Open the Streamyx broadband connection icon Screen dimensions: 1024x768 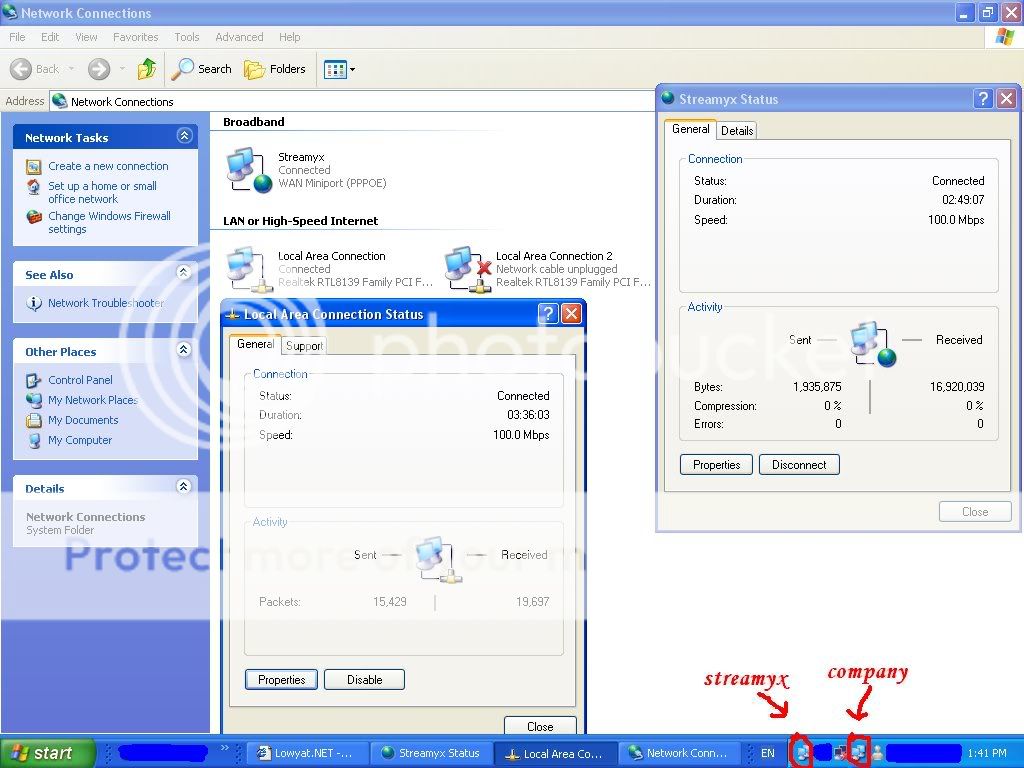pyautogui.click(x=246, y=168)
